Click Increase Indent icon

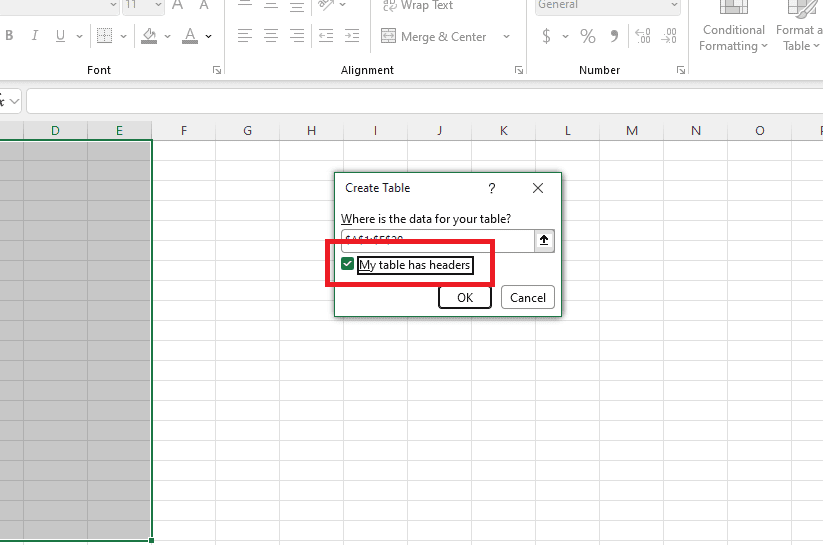click(x=352, y=36)
